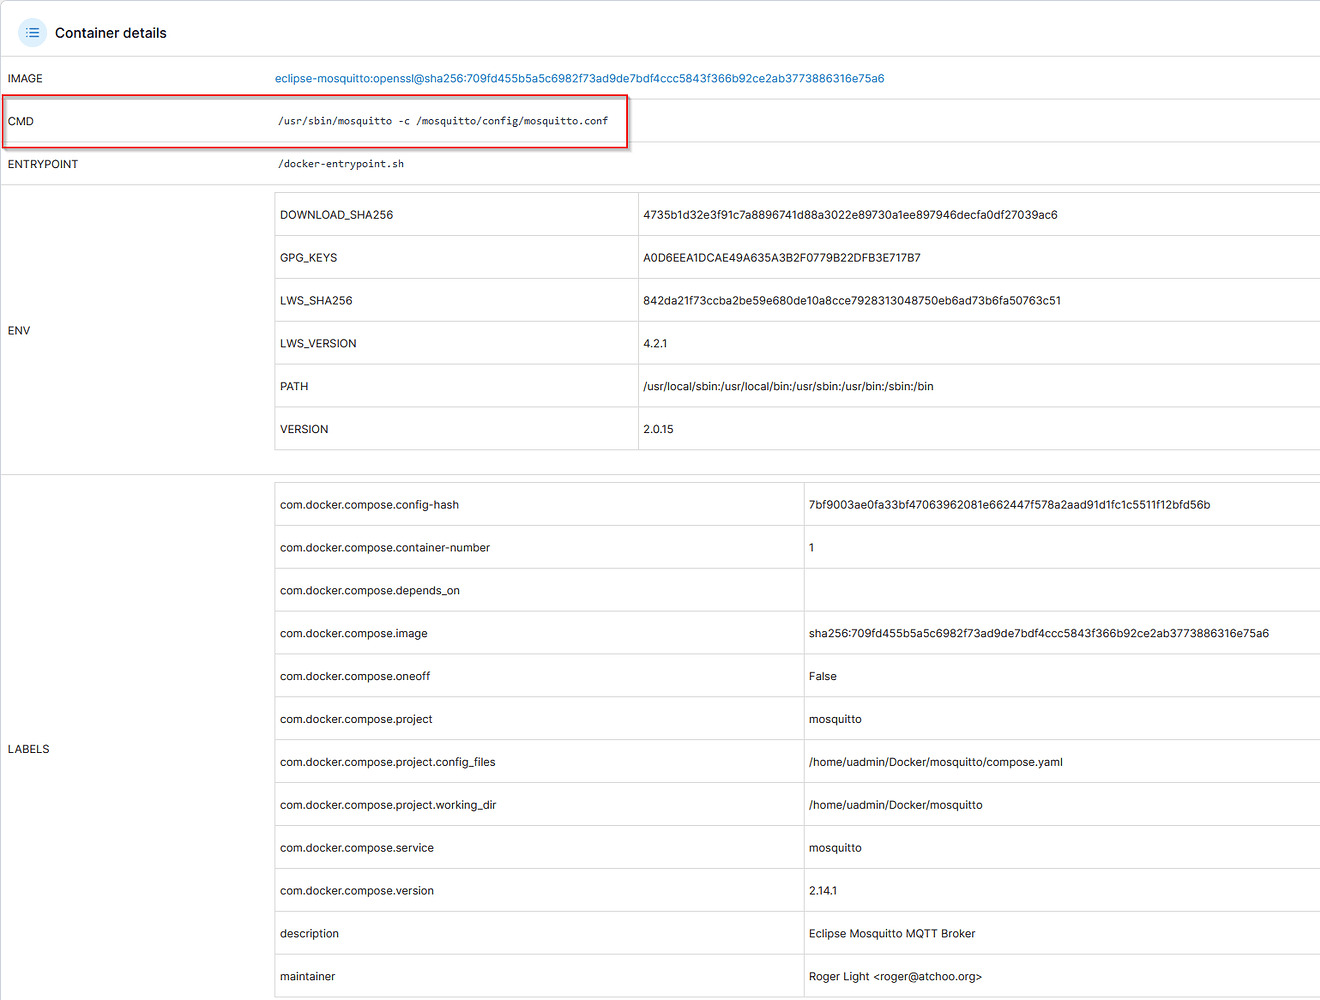Click the maintainer label name
The image size is (1320, 1000).
(x=307, y=978)
